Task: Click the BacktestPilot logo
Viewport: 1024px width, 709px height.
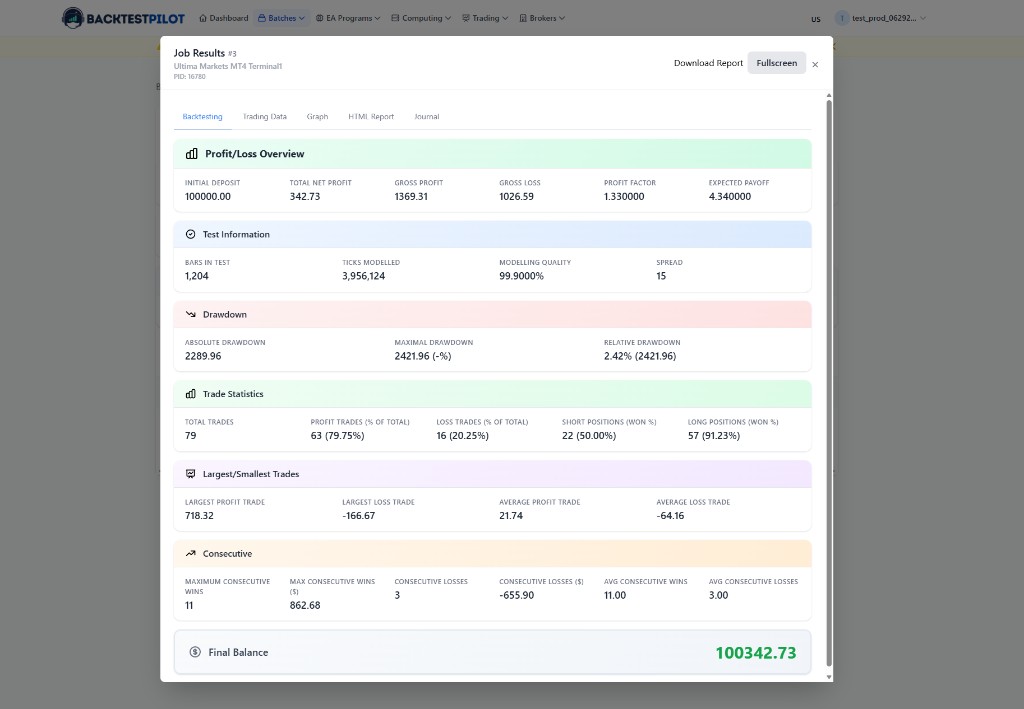Action: 123,18
